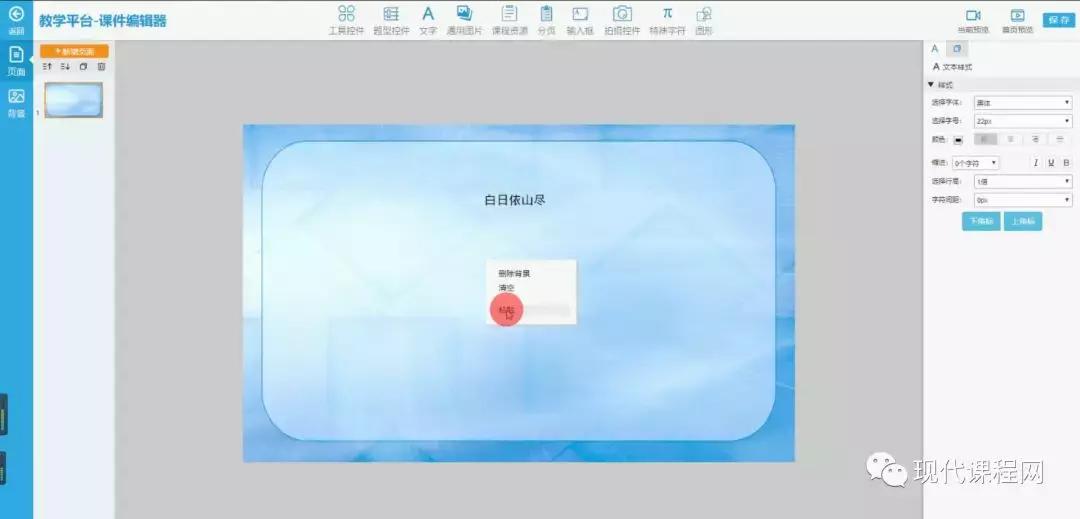Screen dimensions: 1080x519
Task: Move the page down in list
Action: (65, 67)
